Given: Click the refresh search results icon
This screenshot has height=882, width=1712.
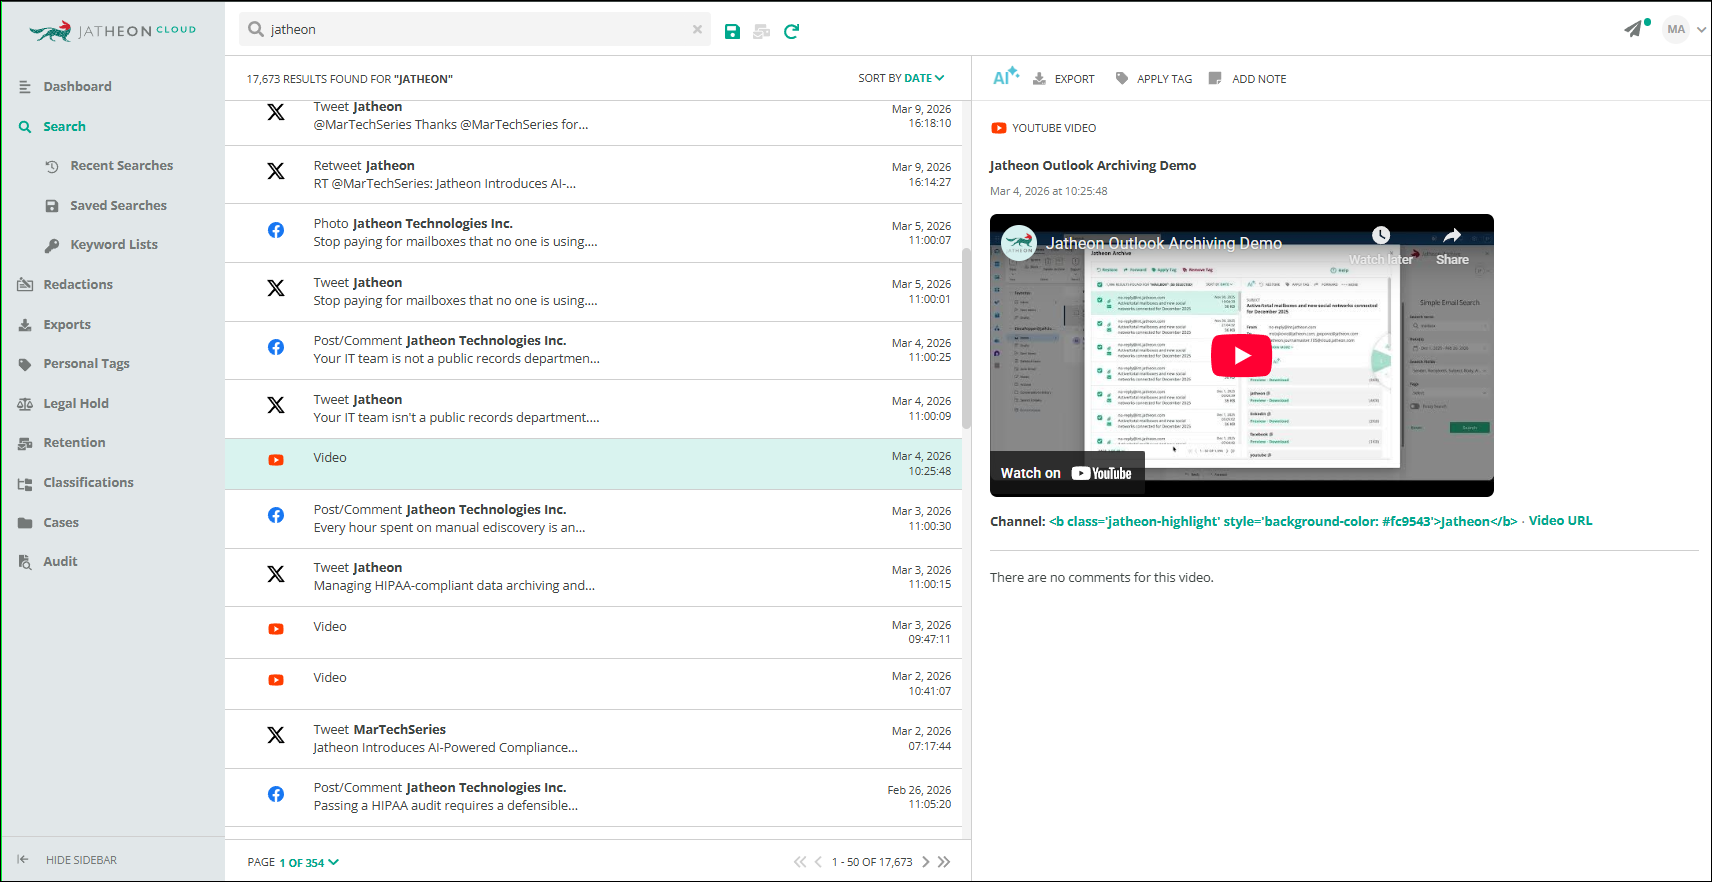Looking at the screenshot, I should pyautogui.click(x=791, y=31).
